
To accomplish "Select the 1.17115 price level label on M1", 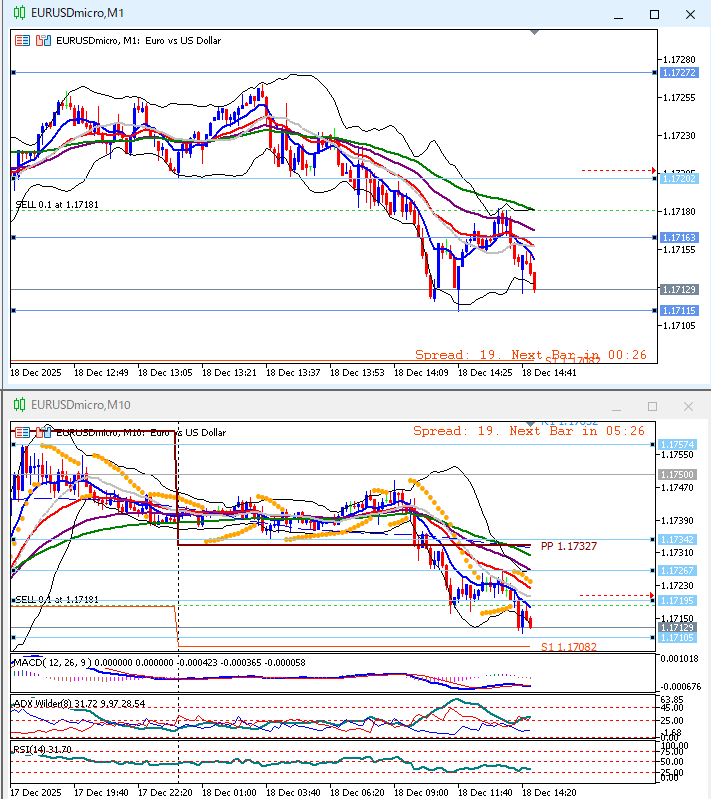I will coord(679,311).
